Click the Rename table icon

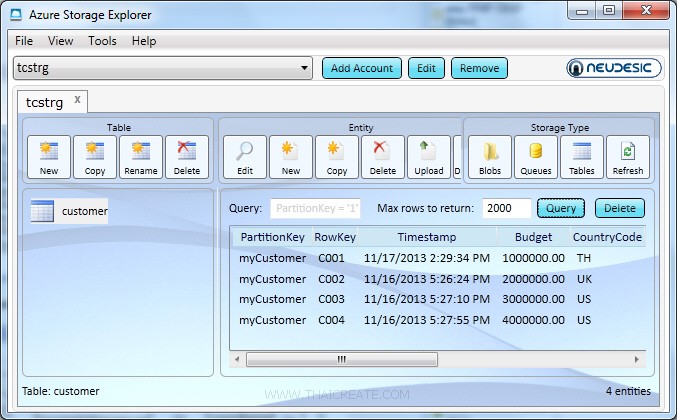(x=141, y=157)
